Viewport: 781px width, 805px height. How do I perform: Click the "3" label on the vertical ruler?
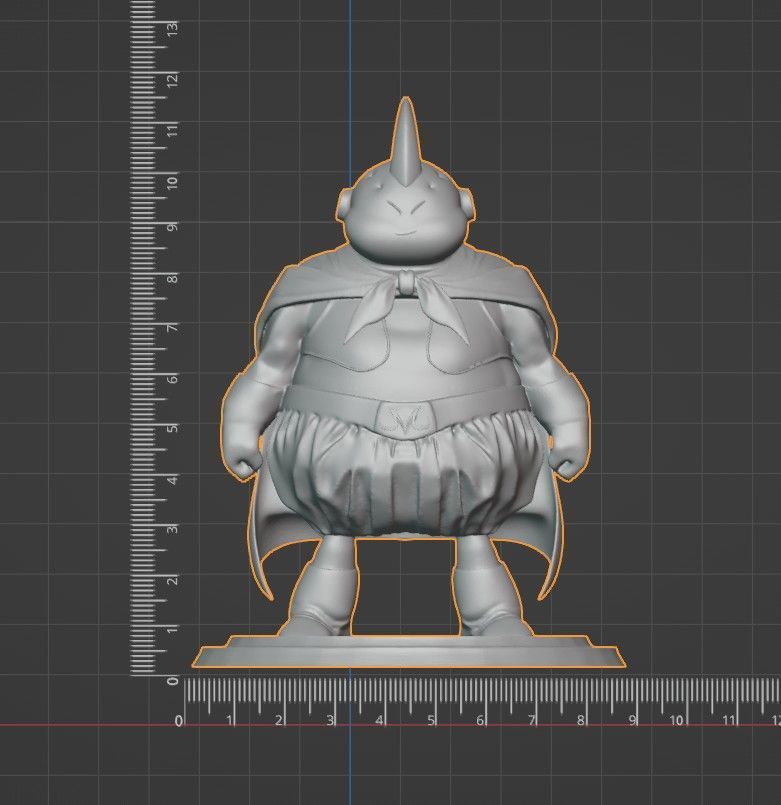tap(173, 528)
